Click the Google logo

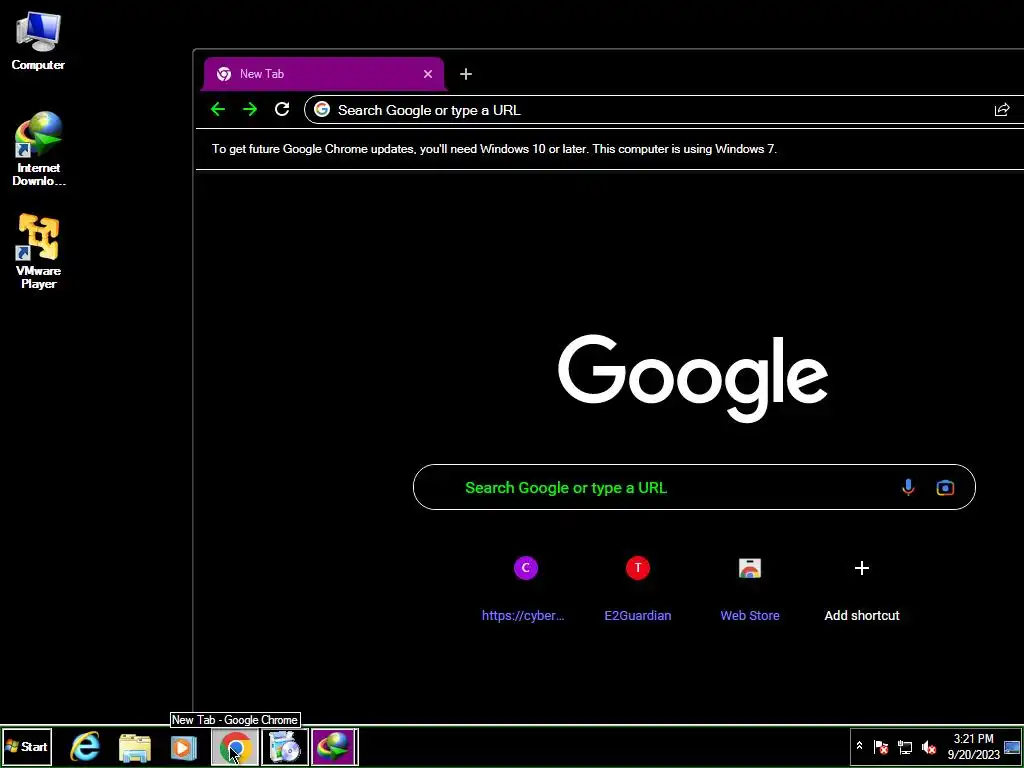coord(694,377)
